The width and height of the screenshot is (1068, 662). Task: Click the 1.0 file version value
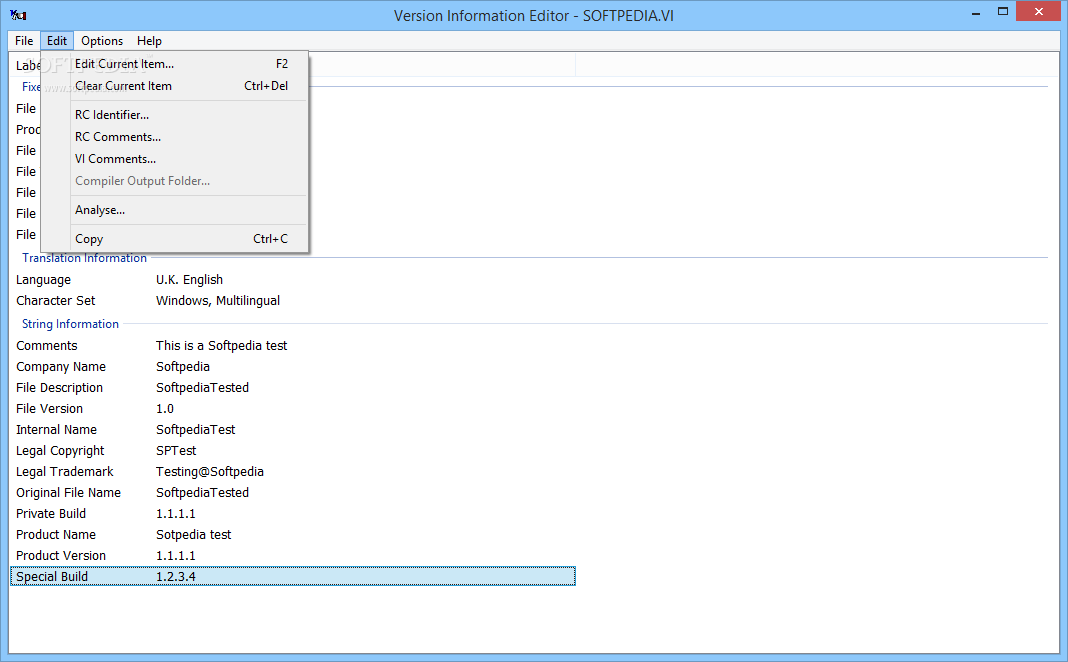click(x=165, y=409)
